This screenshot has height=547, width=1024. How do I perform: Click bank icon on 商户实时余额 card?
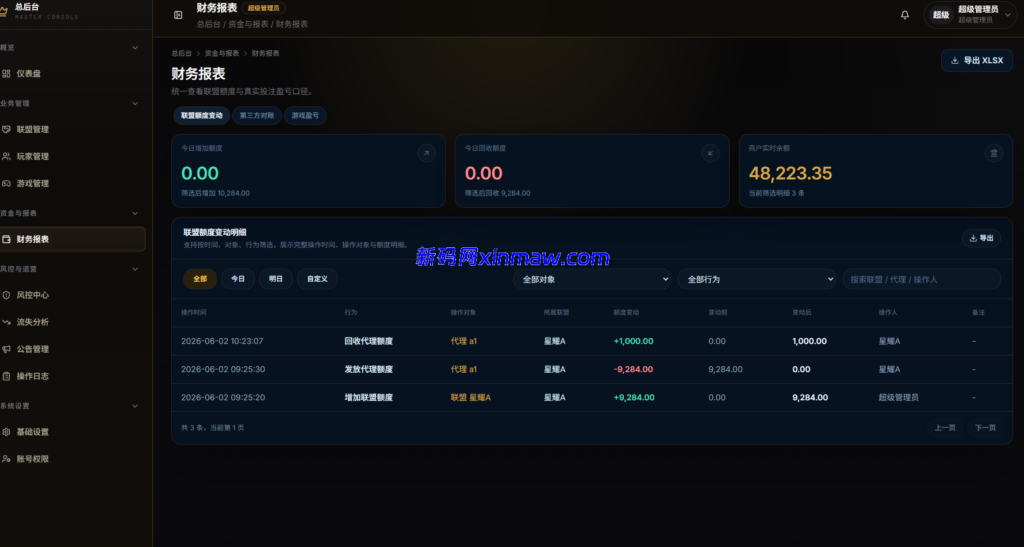(x=994, y=153)
